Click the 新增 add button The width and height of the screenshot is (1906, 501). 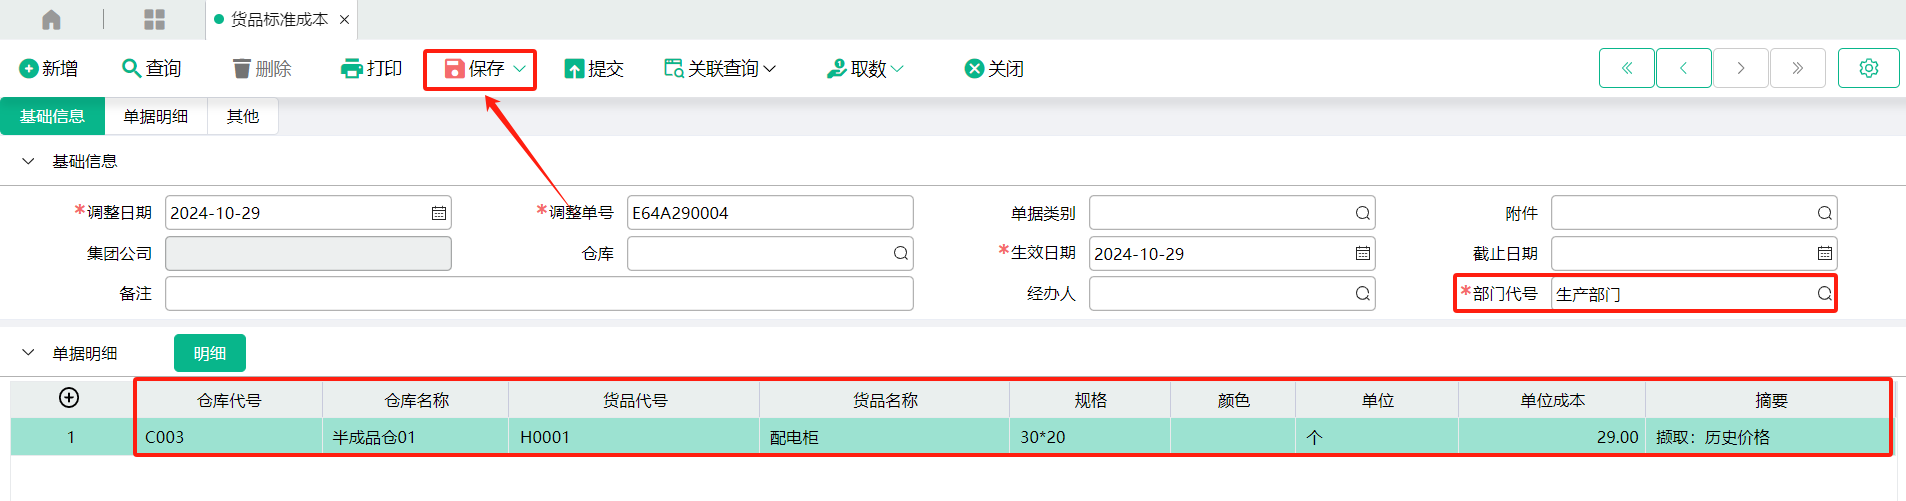point(48,68)
